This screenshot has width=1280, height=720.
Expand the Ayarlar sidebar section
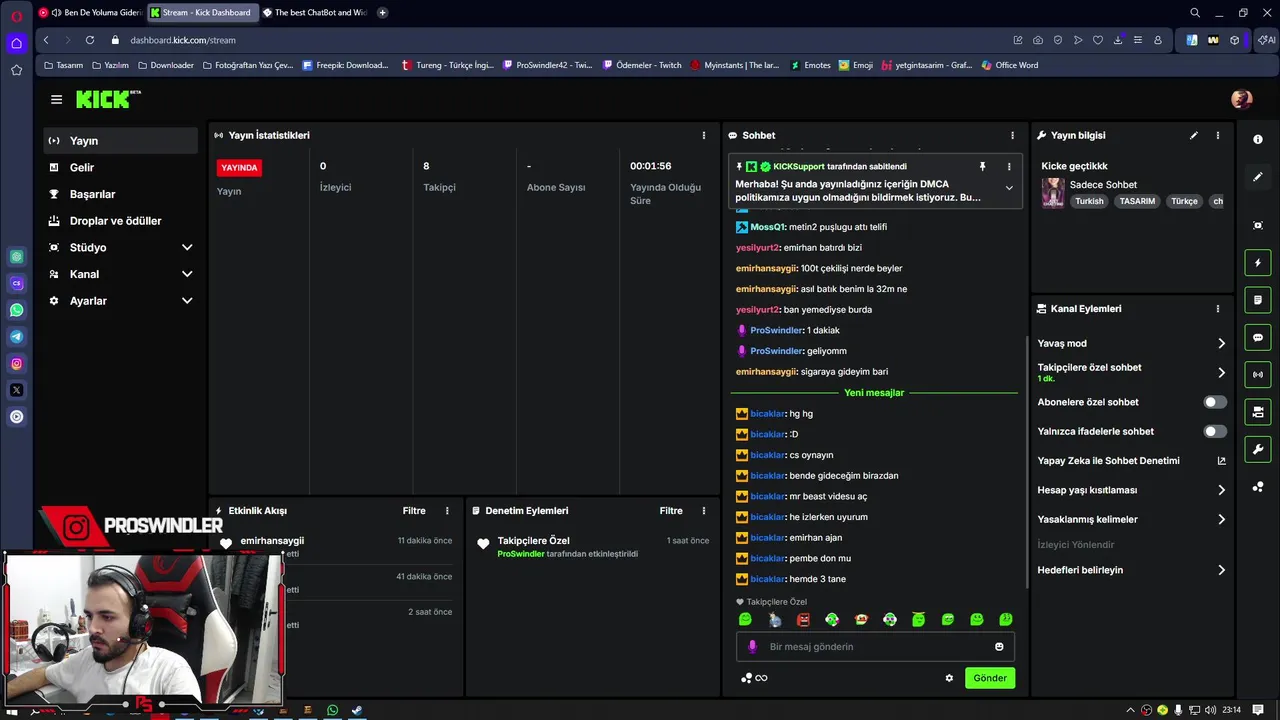click(x=187, y=301)
